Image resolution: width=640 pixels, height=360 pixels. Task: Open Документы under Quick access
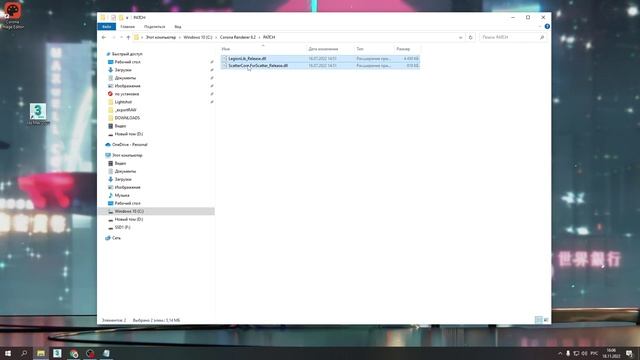point(125,78)
